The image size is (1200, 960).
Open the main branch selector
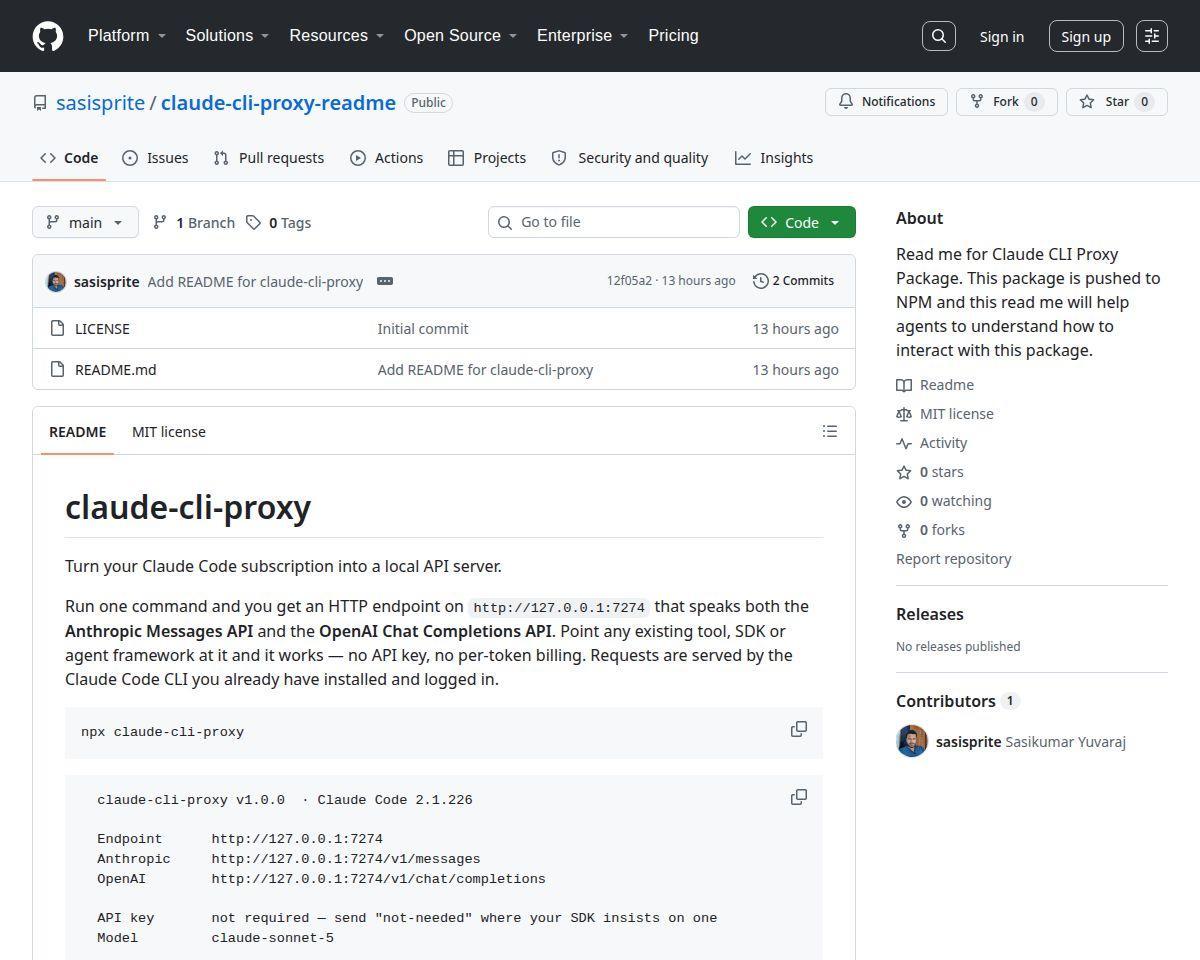pos(85,222)
